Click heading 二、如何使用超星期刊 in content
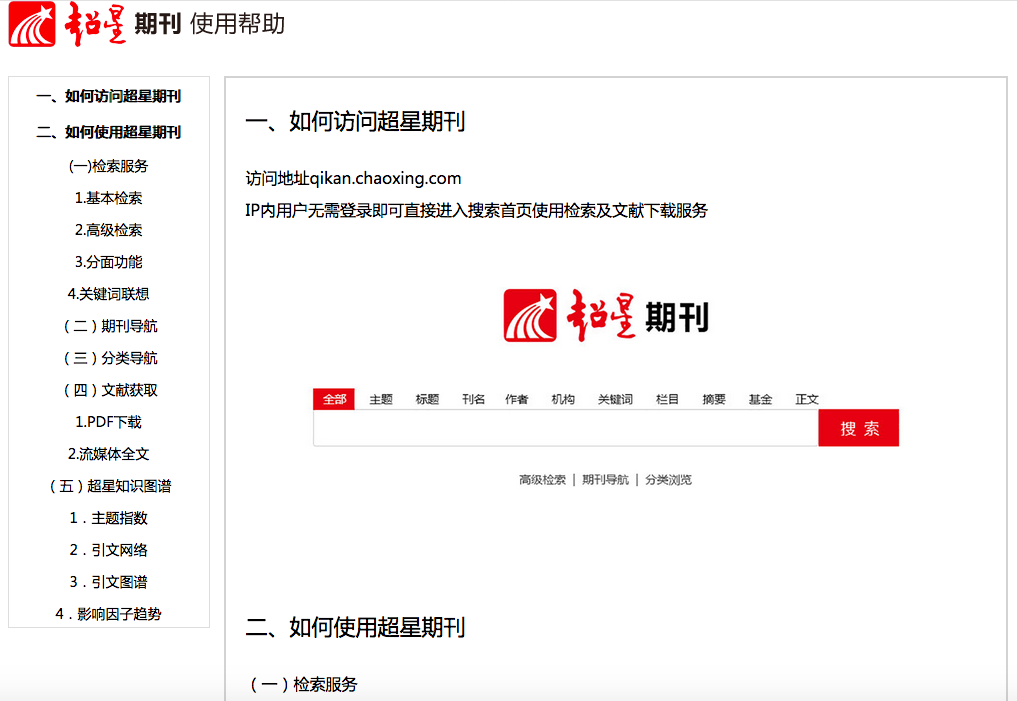The image size is (1017, 701). pyautogui.click(x=355, y=627)
